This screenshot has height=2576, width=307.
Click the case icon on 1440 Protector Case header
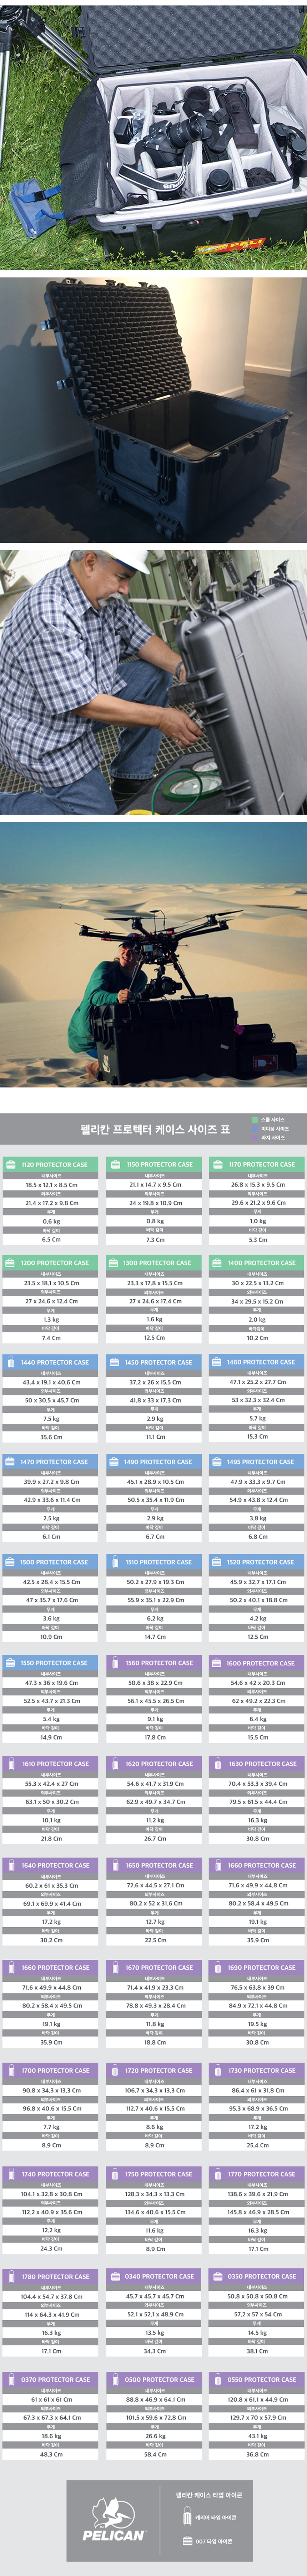[11, 1362]
